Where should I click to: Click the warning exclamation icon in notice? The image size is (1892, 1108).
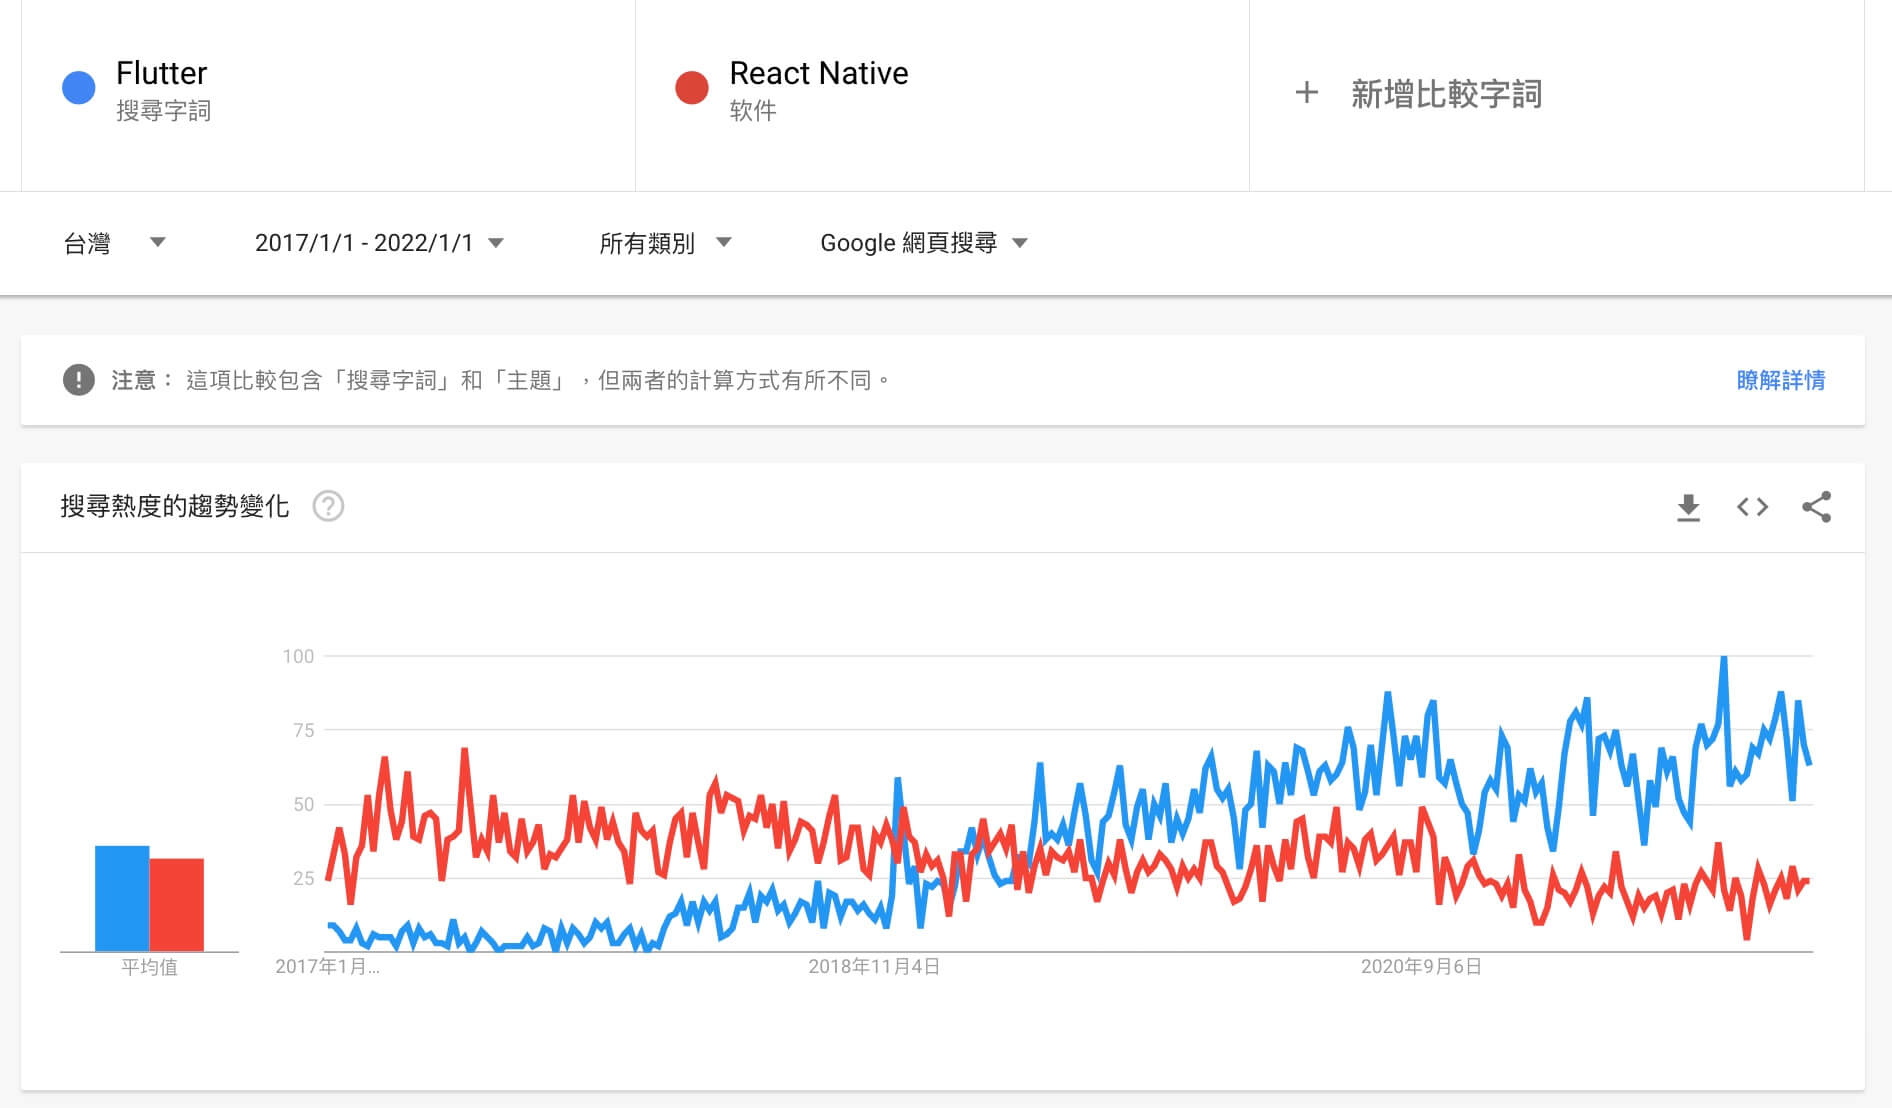(79, 380)
